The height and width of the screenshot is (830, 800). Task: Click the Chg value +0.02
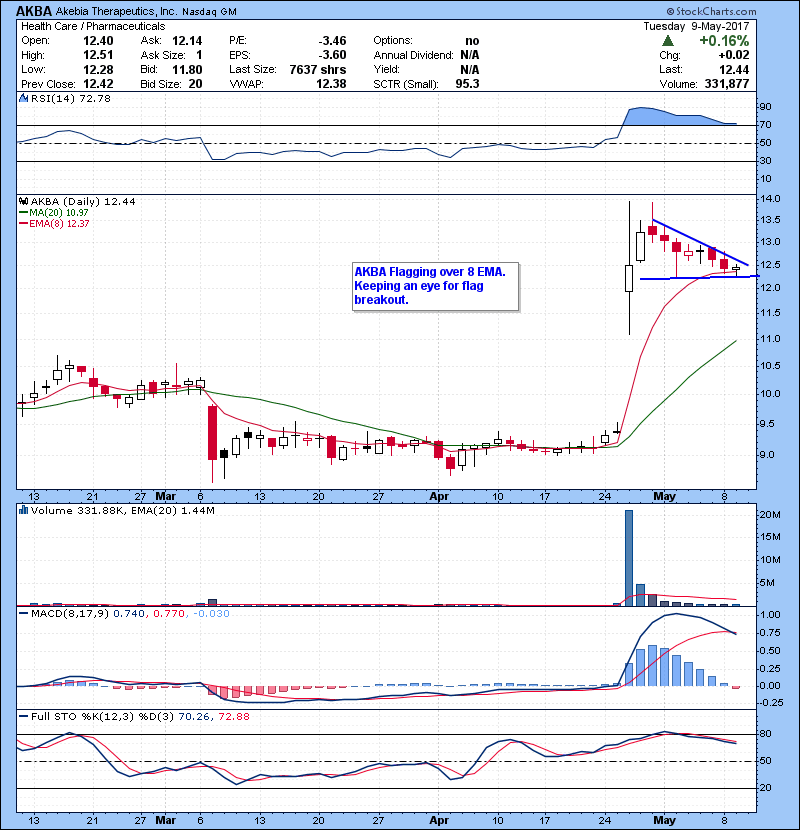[x=734, y=55]
